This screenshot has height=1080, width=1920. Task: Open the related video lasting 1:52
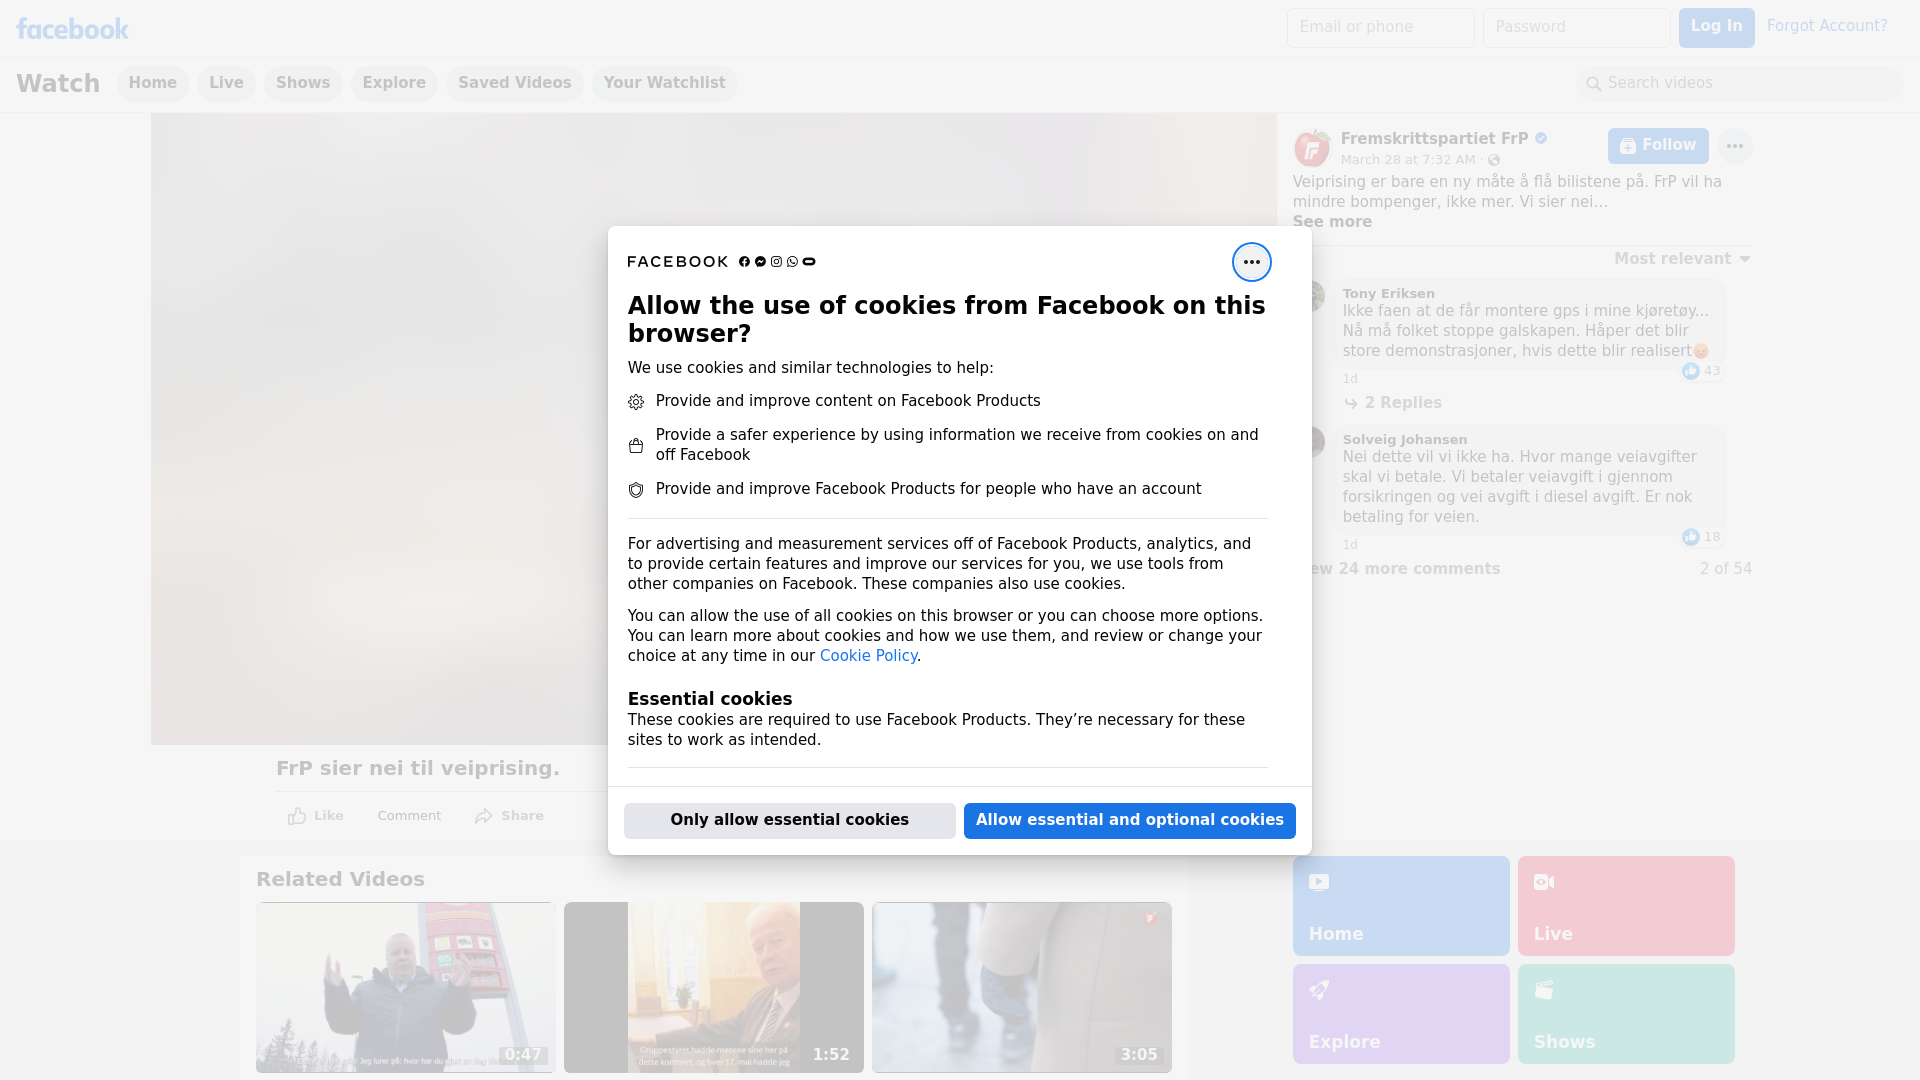coord(713,987)
